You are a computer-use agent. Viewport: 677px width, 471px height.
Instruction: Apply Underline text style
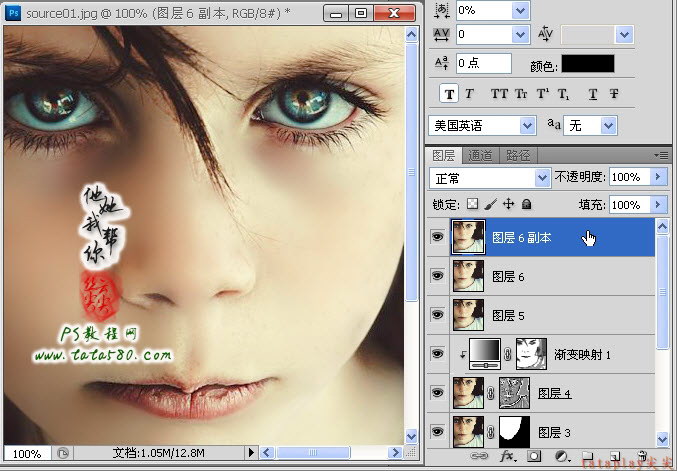[593, 94]
